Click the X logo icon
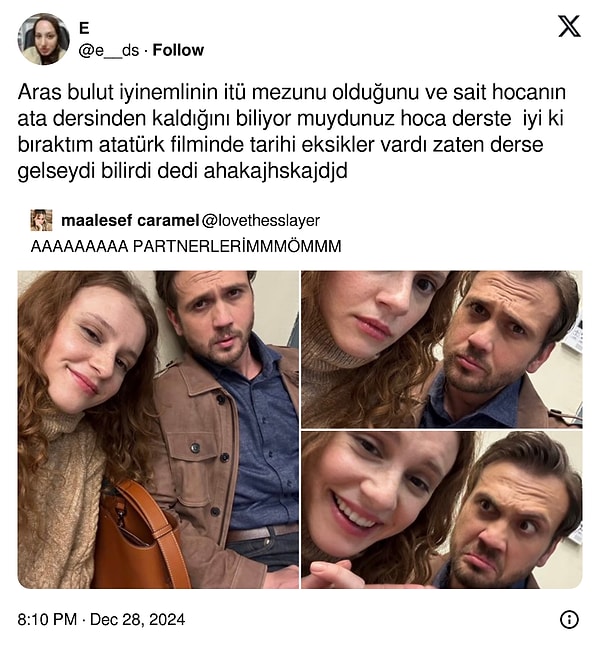The width and height of the screenshot is (600, 650). coord(569,27)
